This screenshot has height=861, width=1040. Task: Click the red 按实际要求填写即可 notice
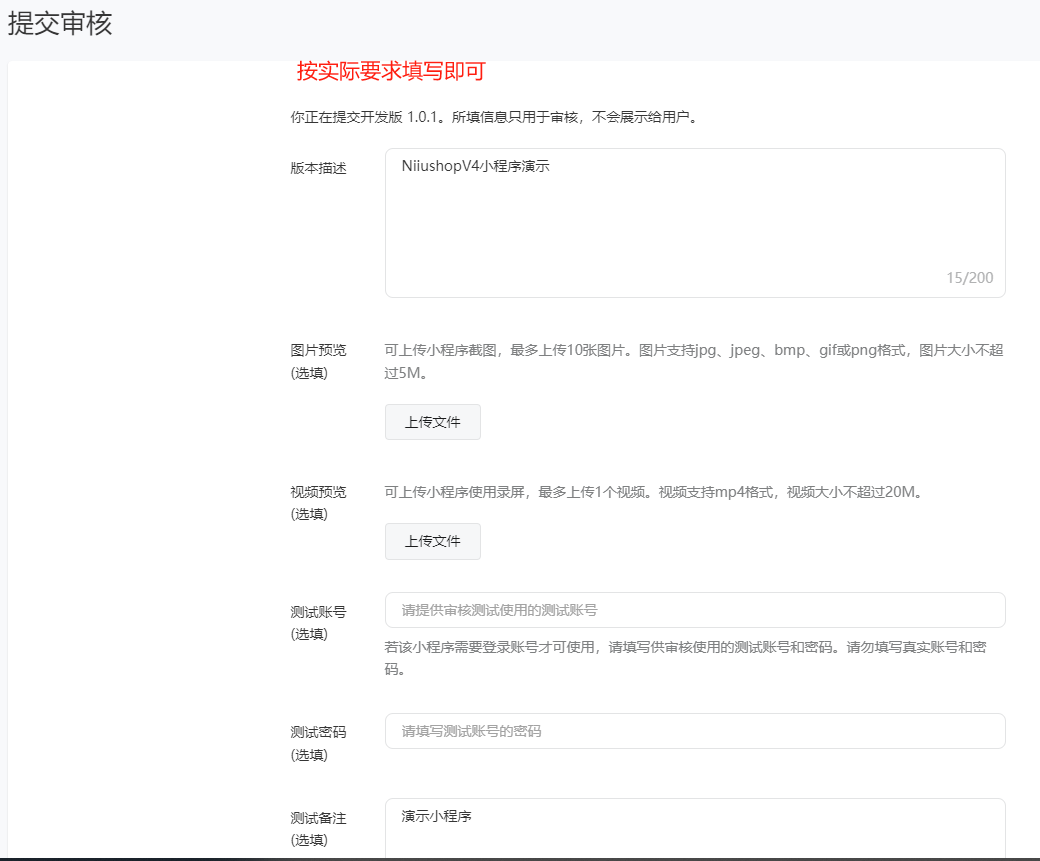point(391,72)
